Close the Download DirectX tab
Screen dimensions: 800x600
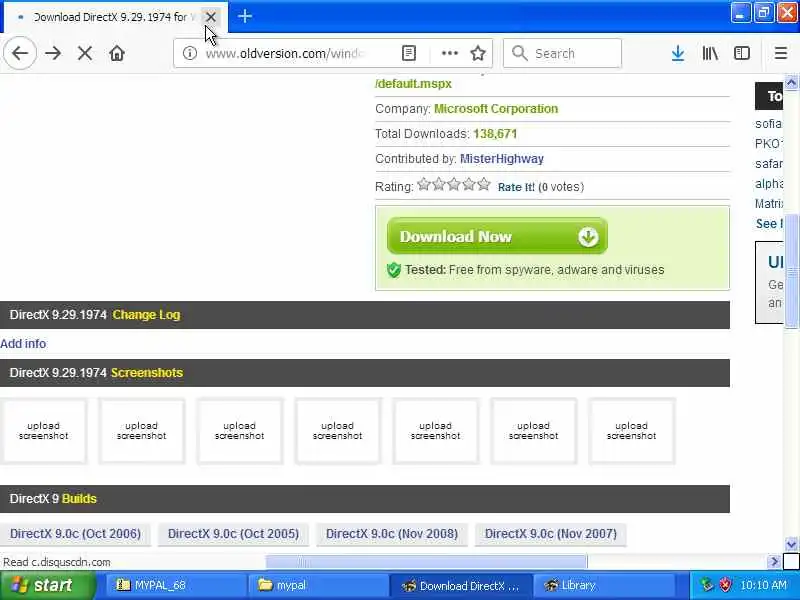pos(210,17)
